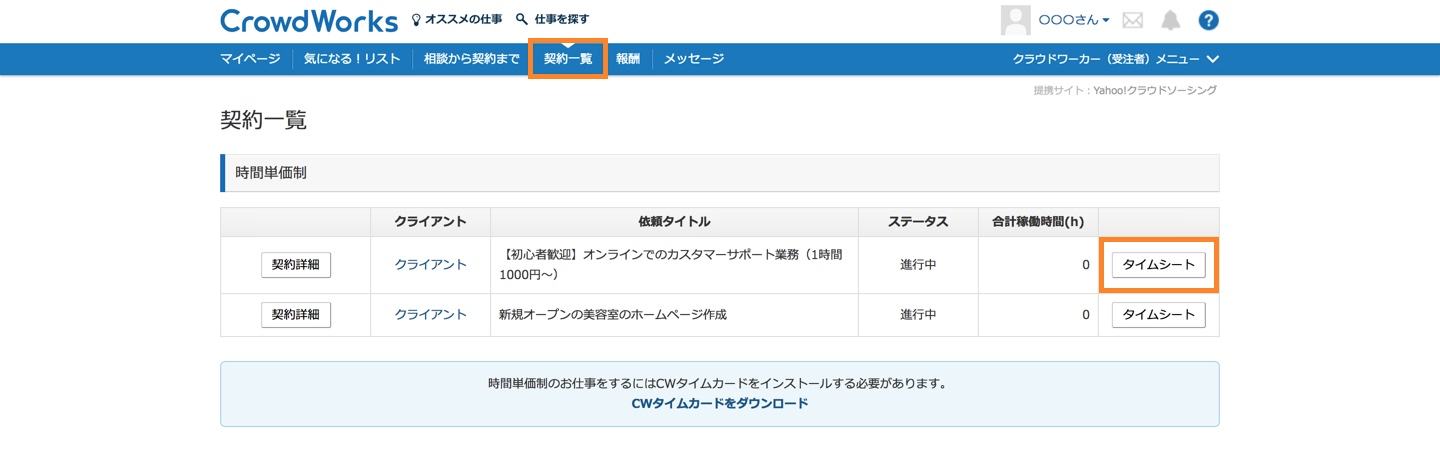This screenshot has height=450, width=1440.
Task: Open タイムシート for beauty salon homepage job
Action: pyautogui.click(x=1158, y=315)
